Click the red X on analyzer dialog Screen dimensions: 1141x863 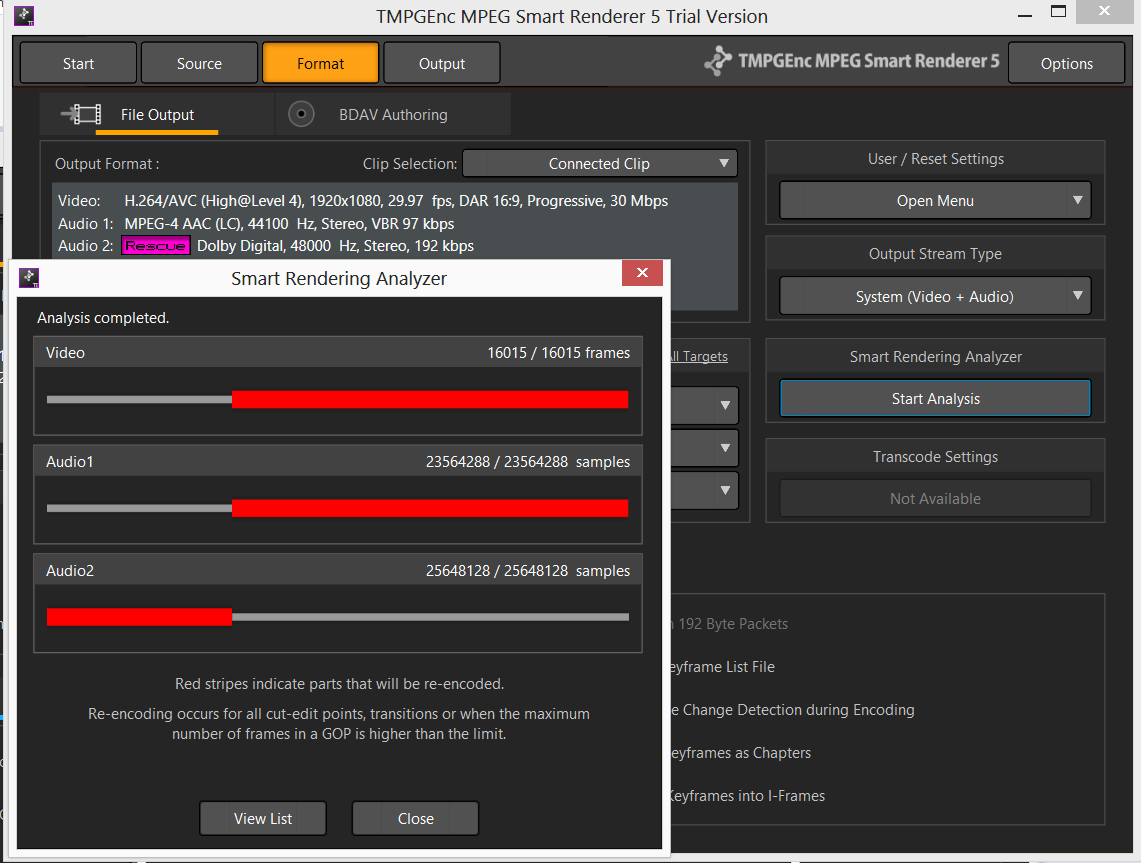[x=643, y=273]
